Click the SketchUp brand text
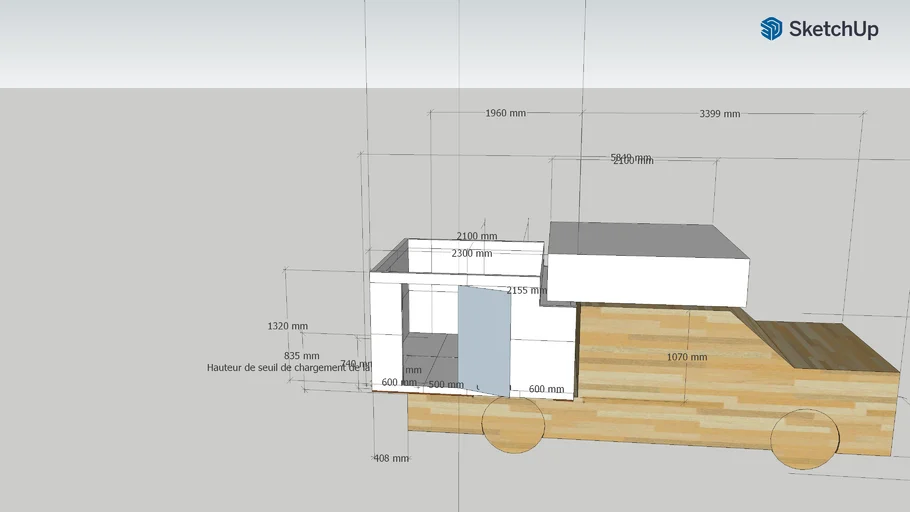The width and height of the screenshot is (910, 512). [833, 29]
